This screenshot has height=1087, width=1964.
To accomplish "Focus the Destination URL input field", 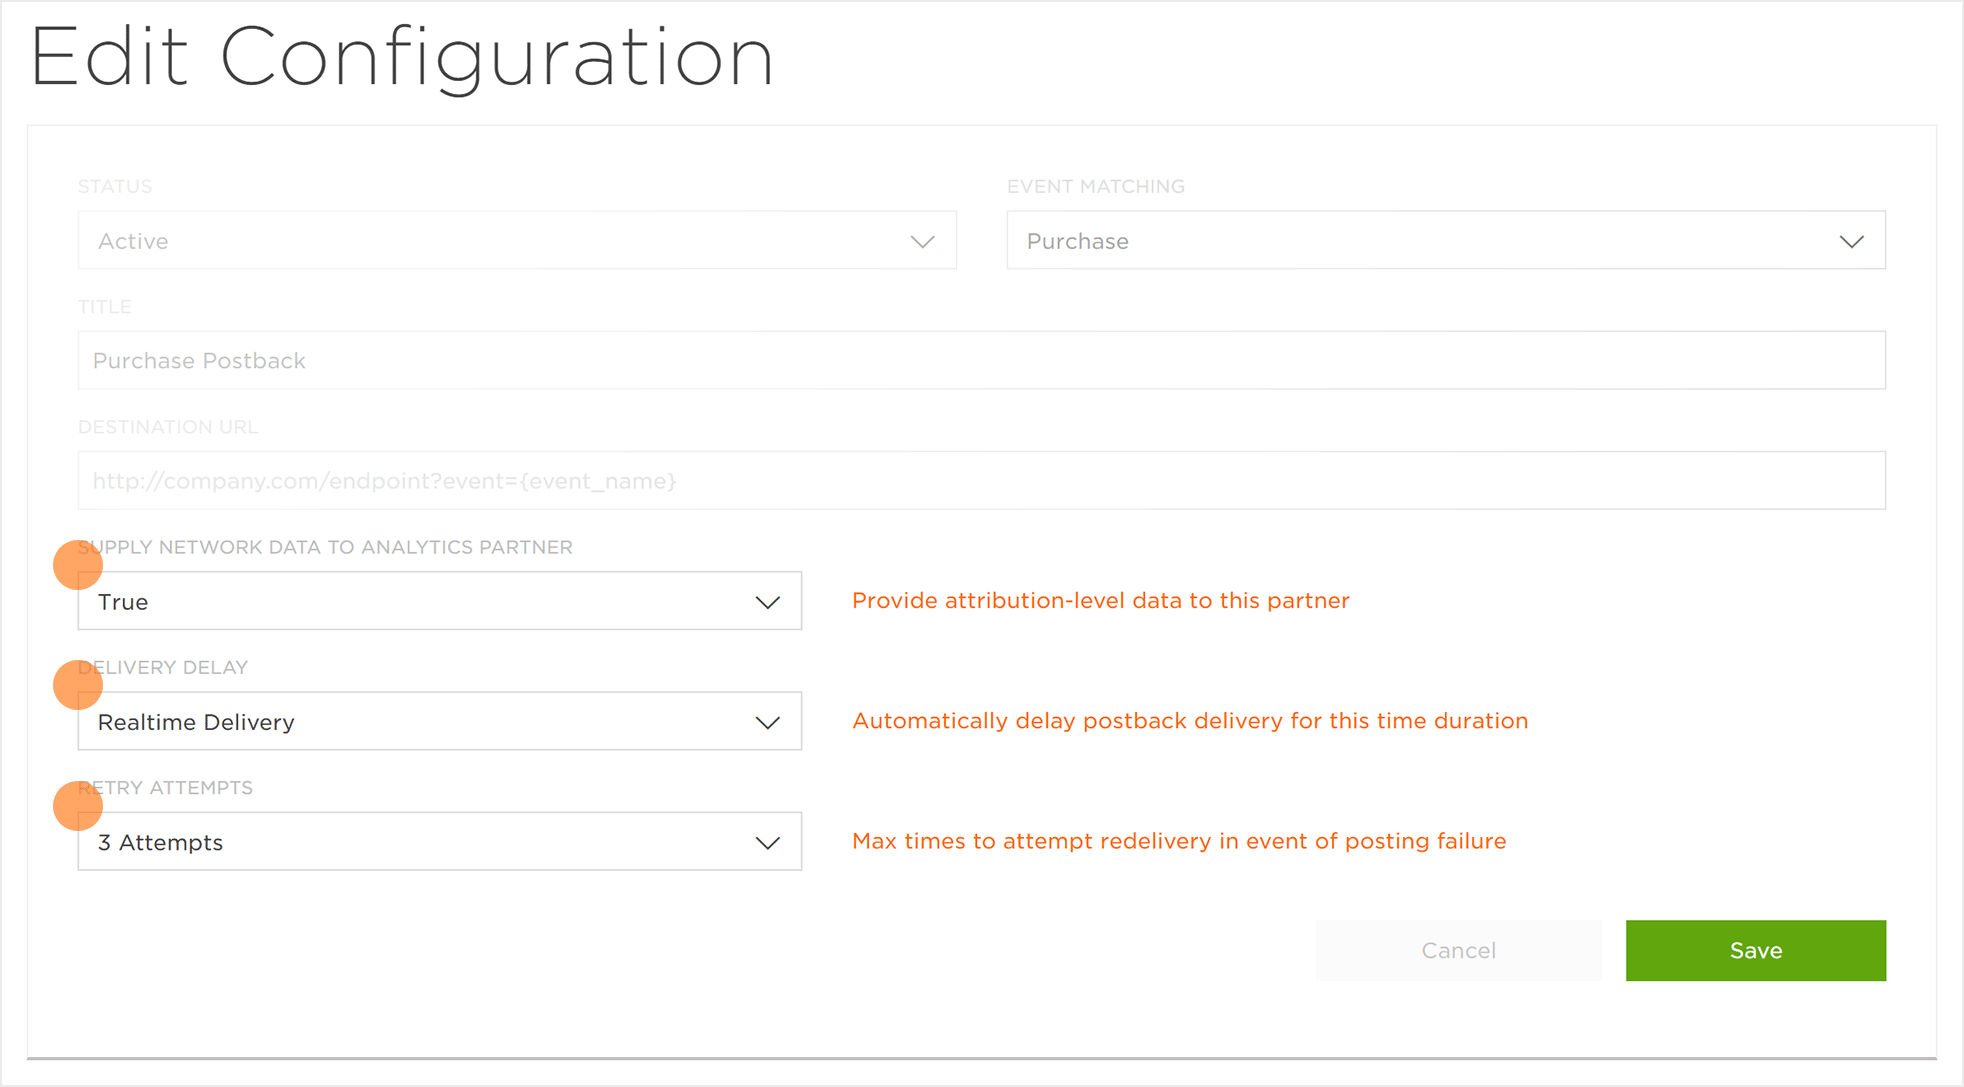I will (980, 481).
